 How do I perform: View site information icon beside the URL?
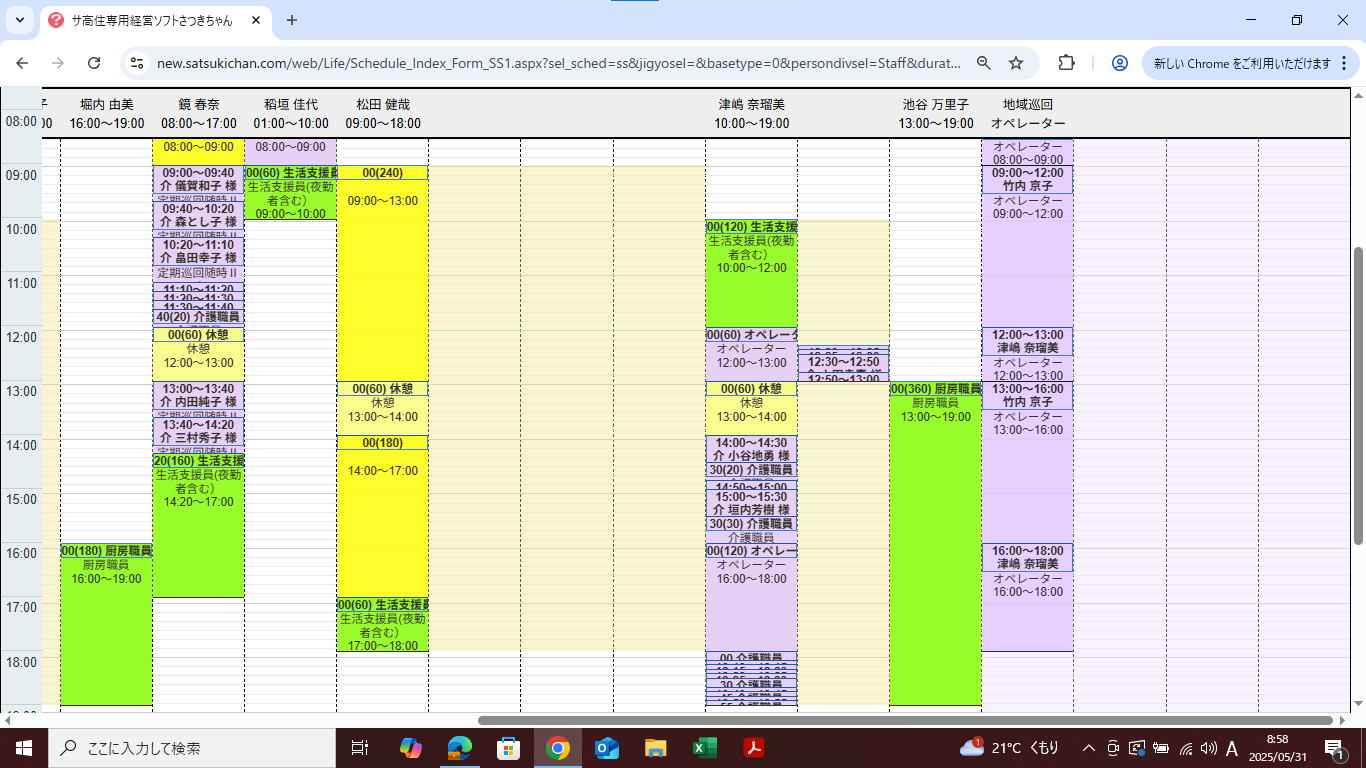tap(137, 63)
